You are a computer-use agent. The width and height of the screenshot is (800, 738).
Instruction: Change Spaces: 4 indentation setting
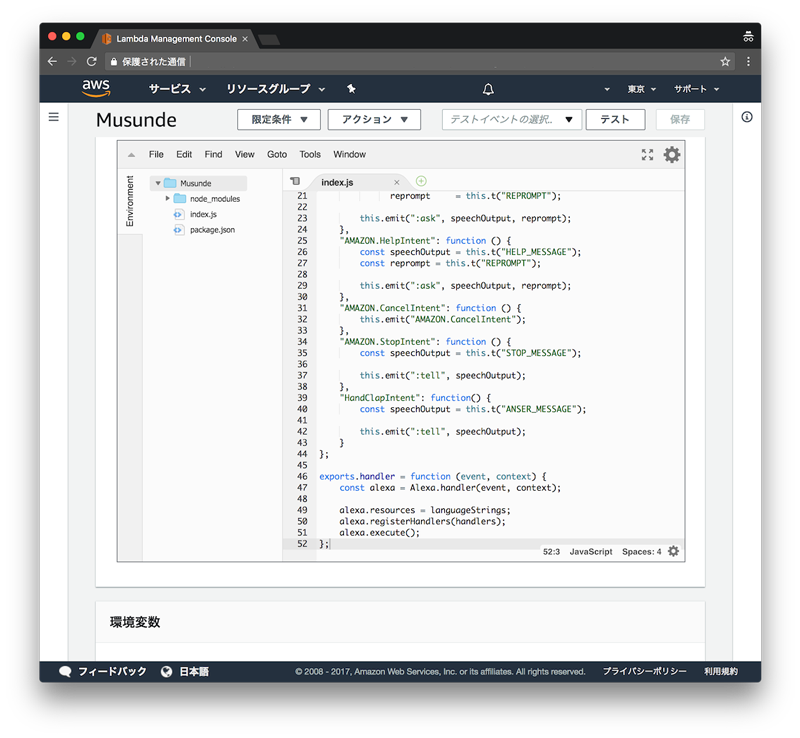click(641, 552)
